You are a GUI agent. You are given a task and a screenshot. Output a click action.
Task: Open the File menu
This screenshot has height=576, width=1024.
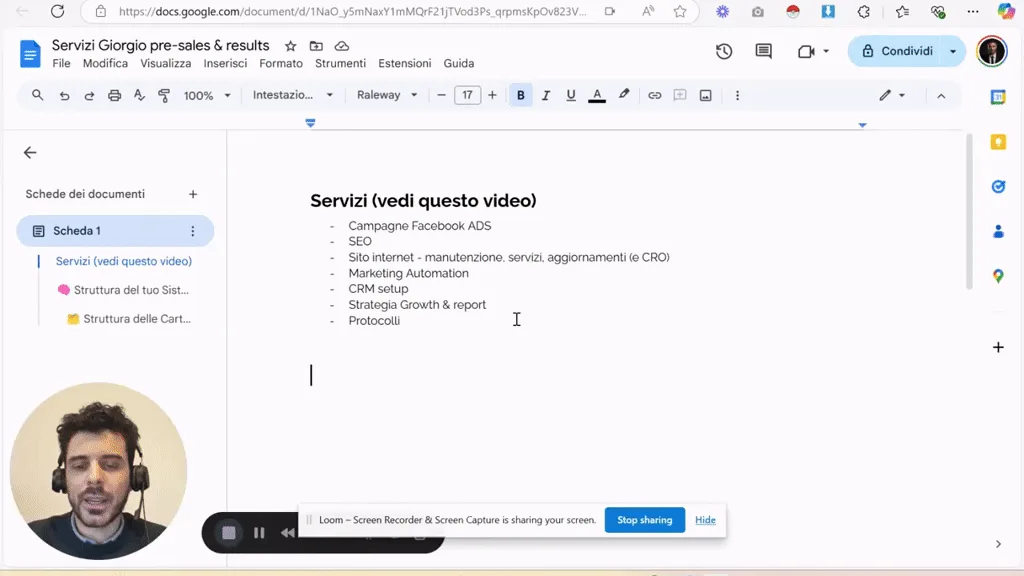(x=61, y=63)
